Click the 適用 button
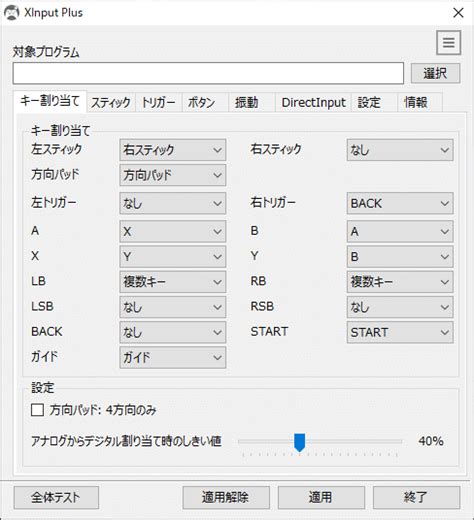 click(x=321, y=498)
